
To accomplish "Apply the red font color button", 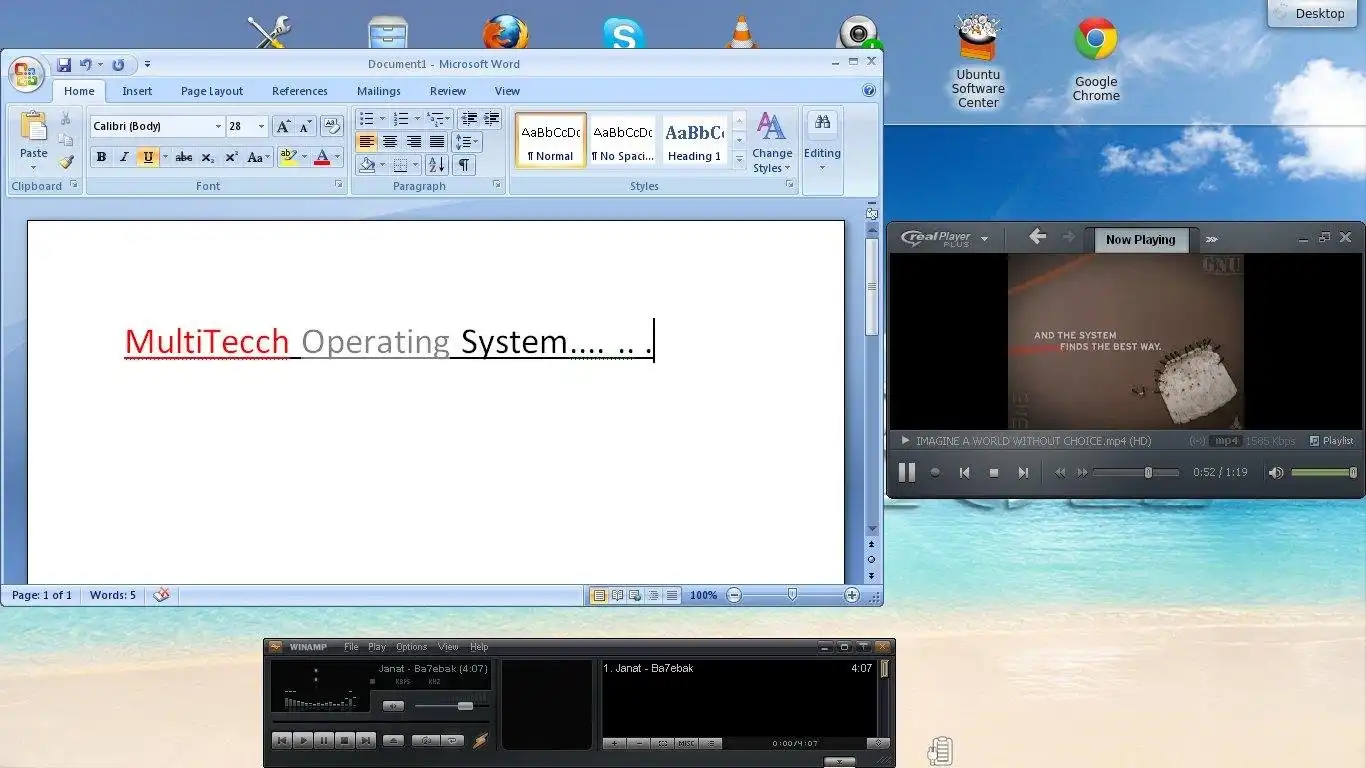I will [x=321, y=157].
